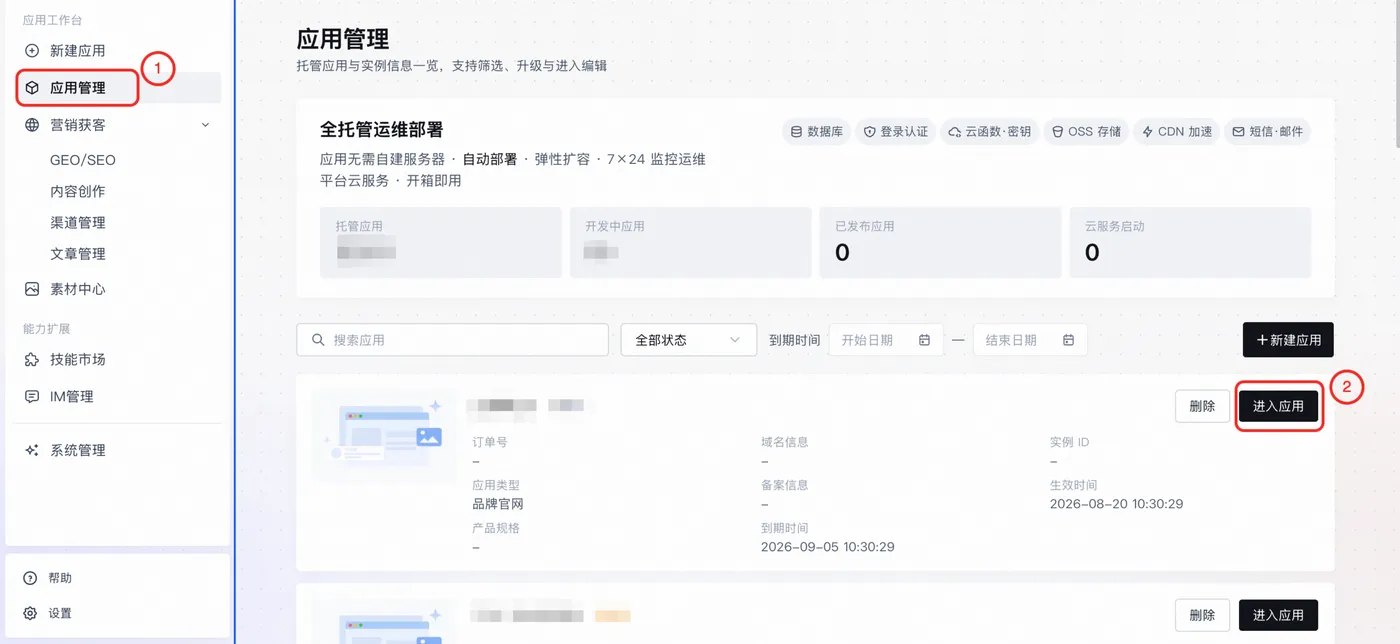Click the 云服务启动 stat card

click(x=1190, y=242)
